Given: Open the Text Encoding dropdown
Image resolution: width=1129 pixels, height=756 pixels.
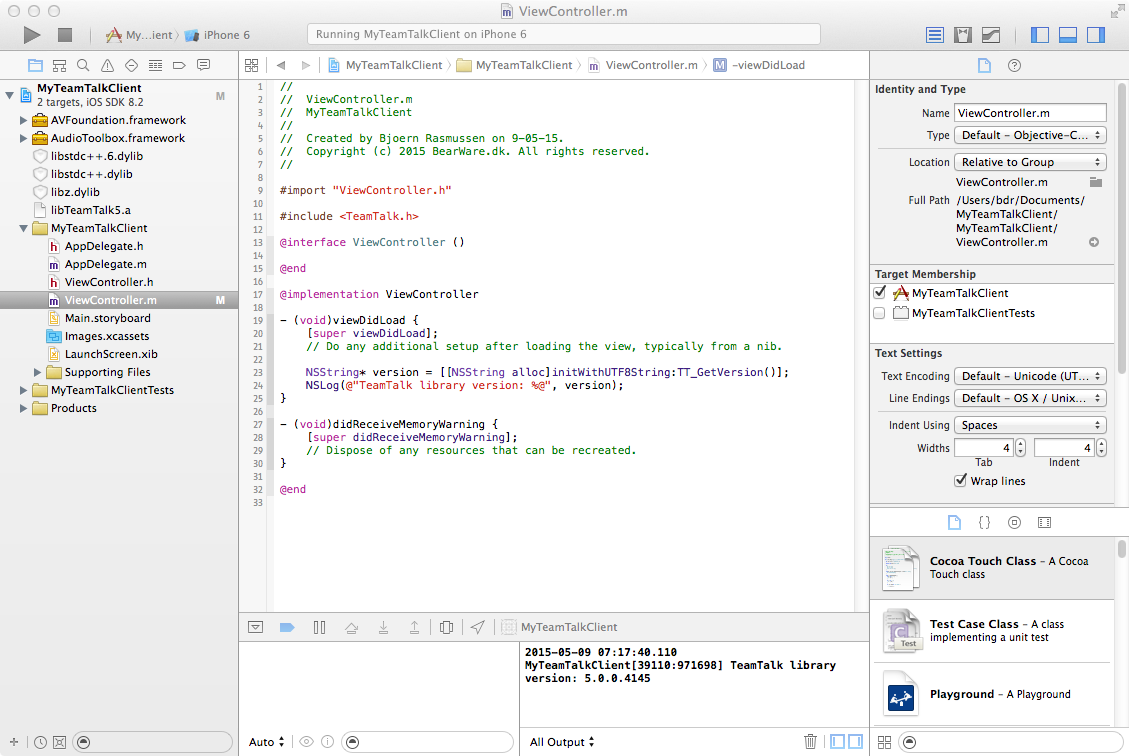Looking at the screenshot, I should [x=1030, y=376].
